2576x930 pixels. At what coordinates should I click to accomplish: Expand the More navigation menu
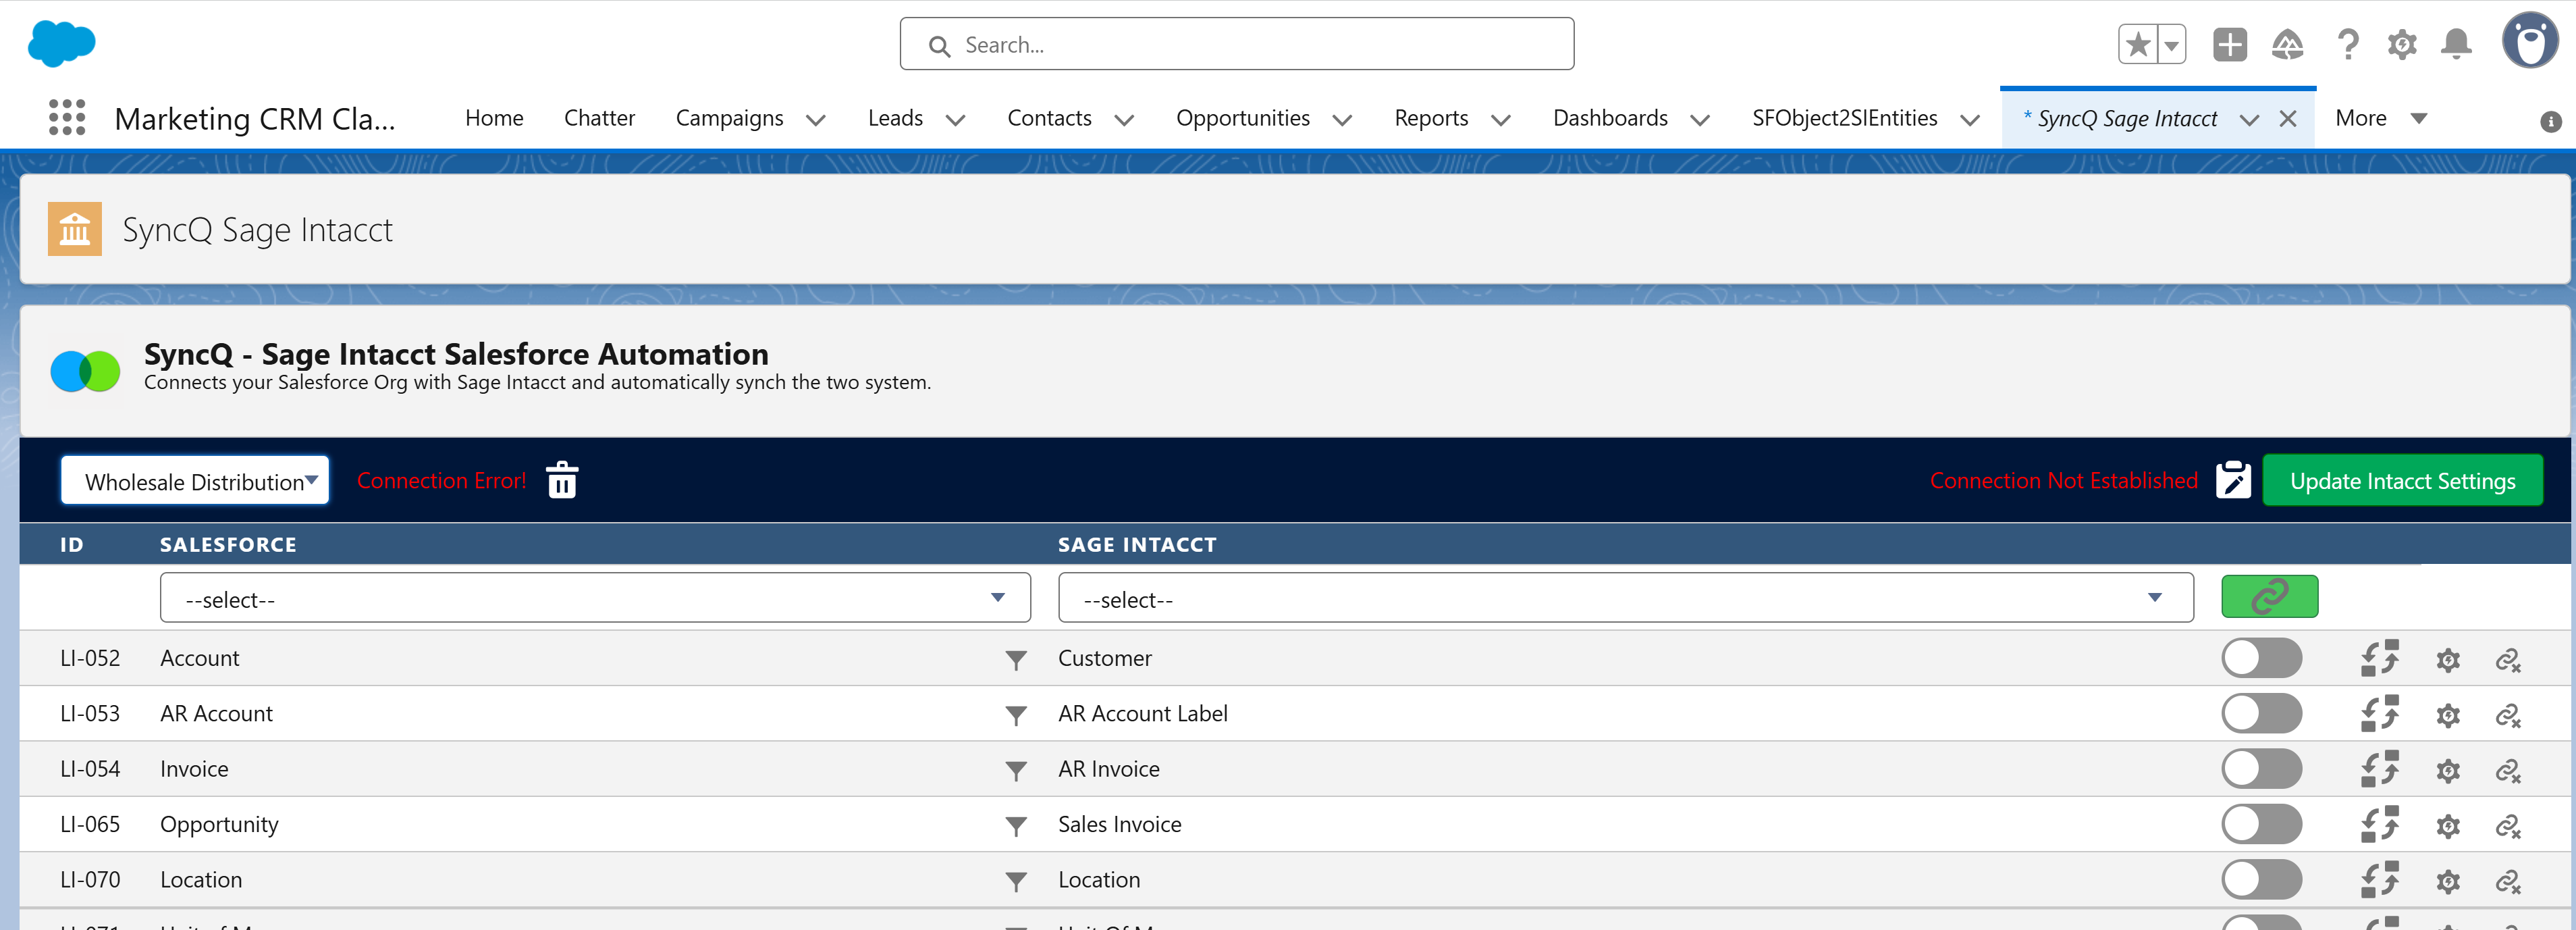click(x=2380, y=118)
